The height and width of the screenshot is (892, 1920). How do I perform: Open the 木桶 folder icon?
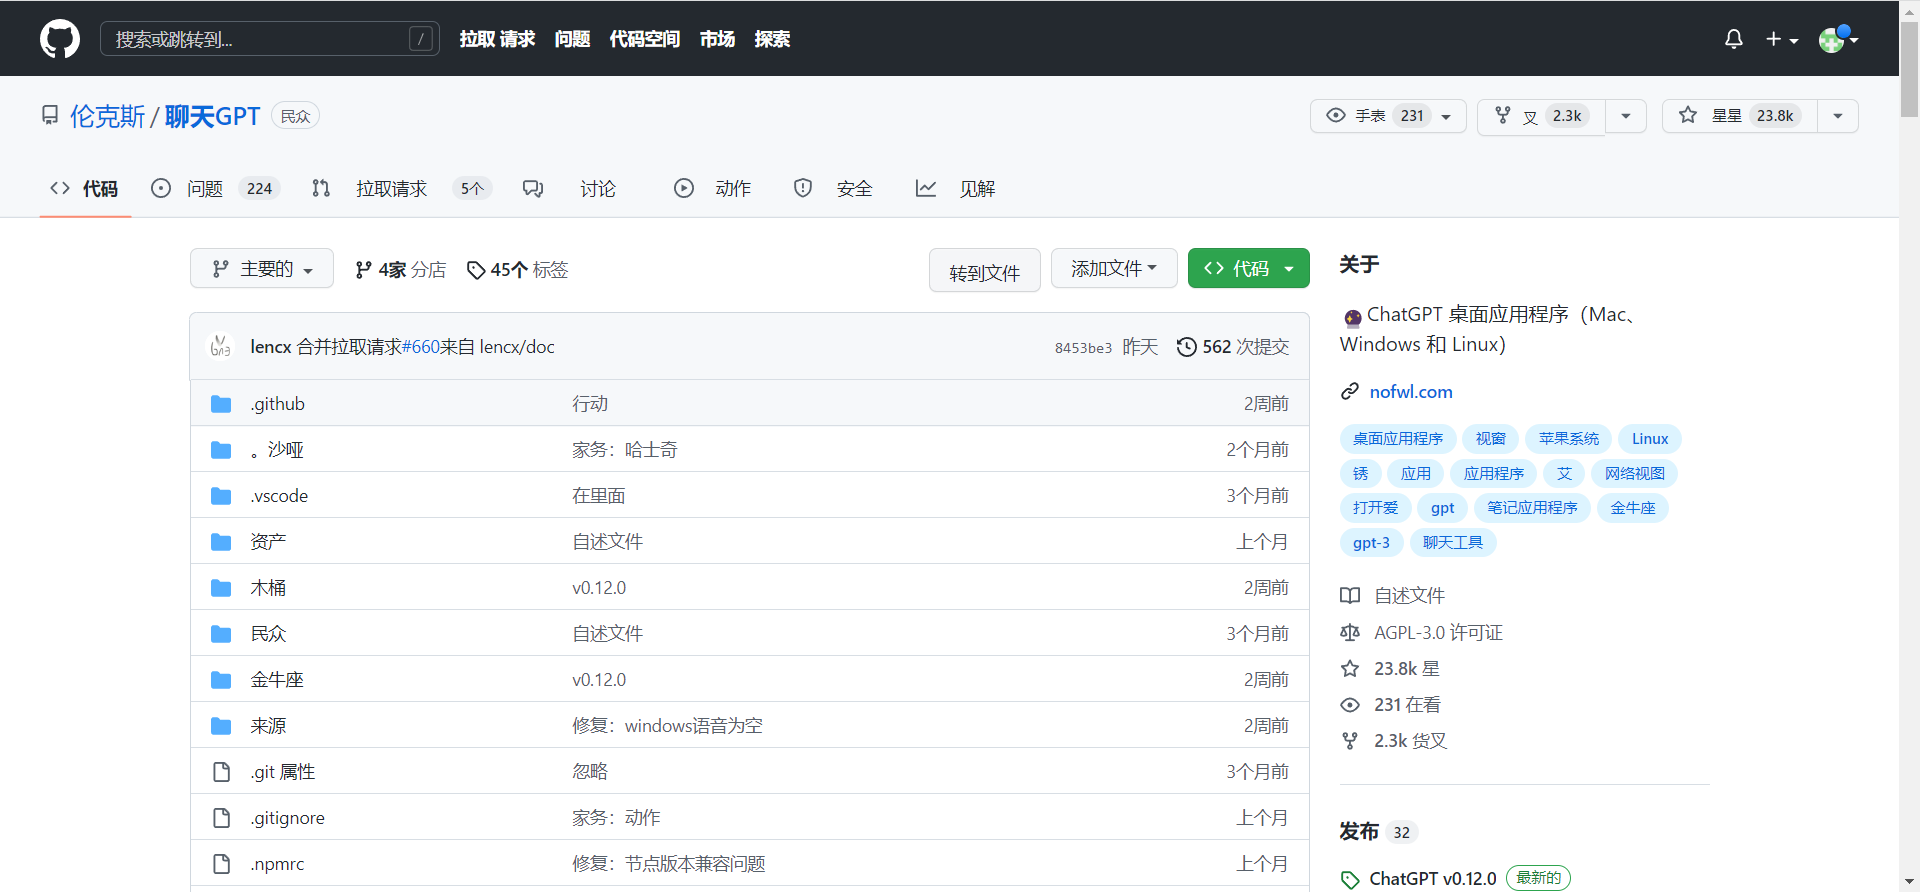tap(221, 588)
